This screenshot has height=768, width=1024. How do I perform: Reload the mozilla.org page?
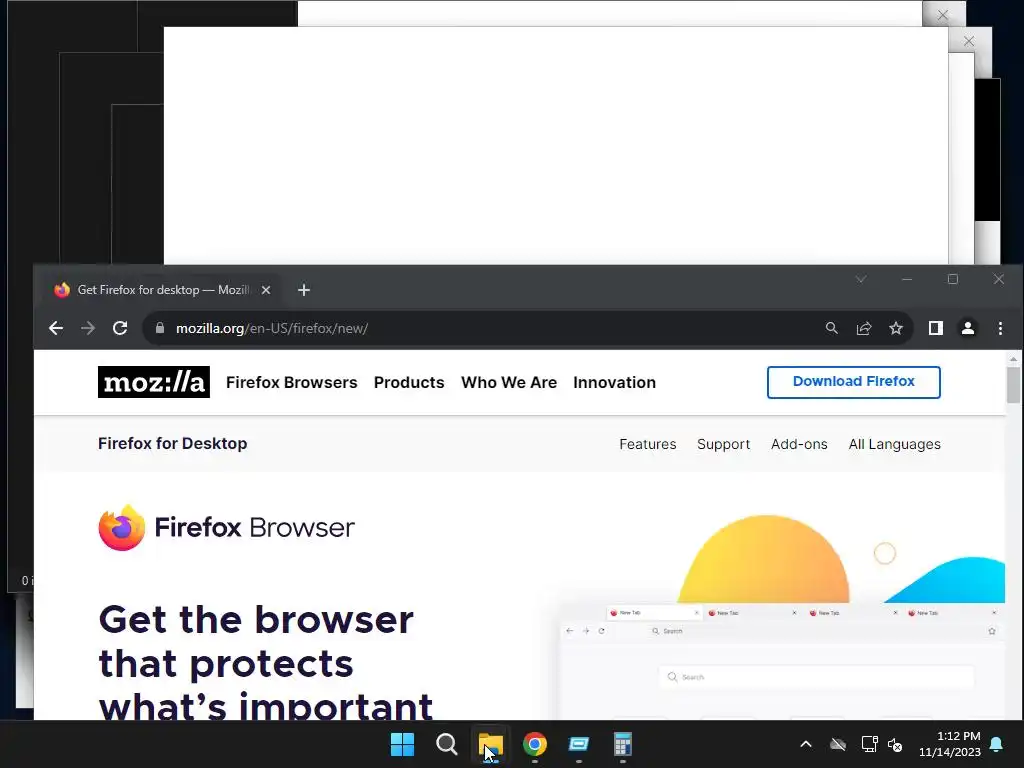[120, 328]
